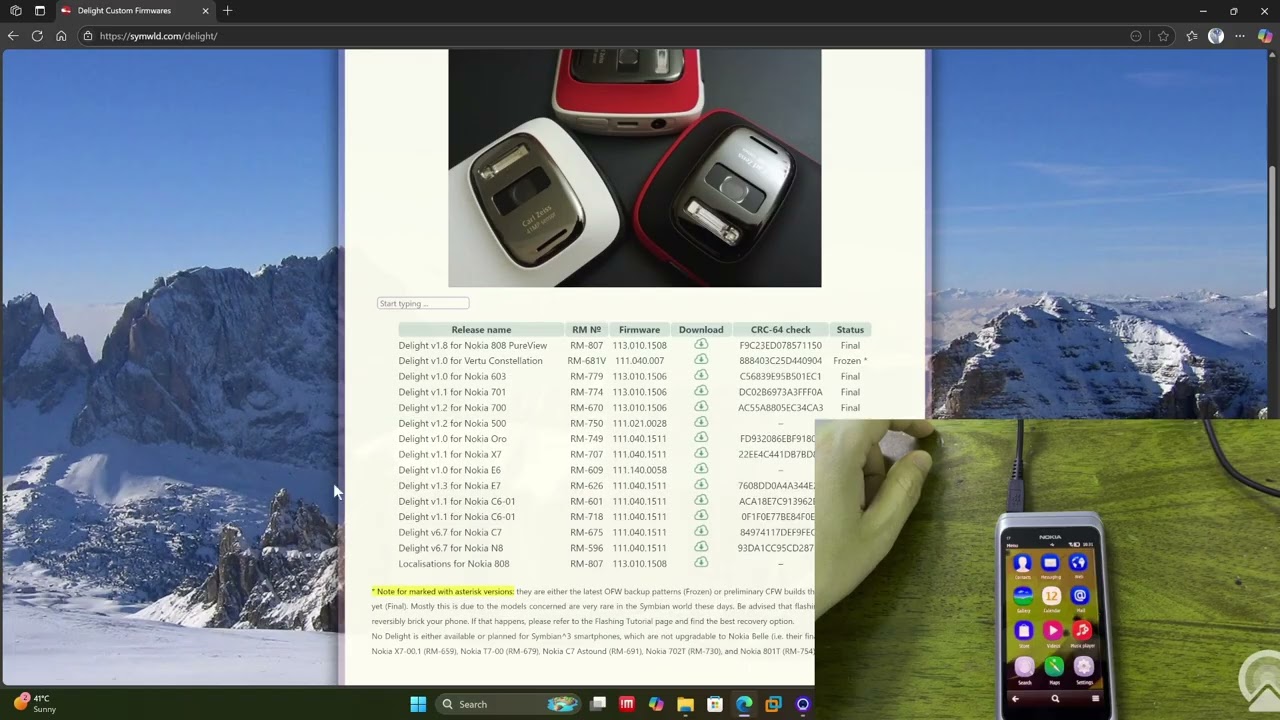Open Copilot sidebar in Edge
This screenshot has height=720, width=1280.
point(1265,36)
